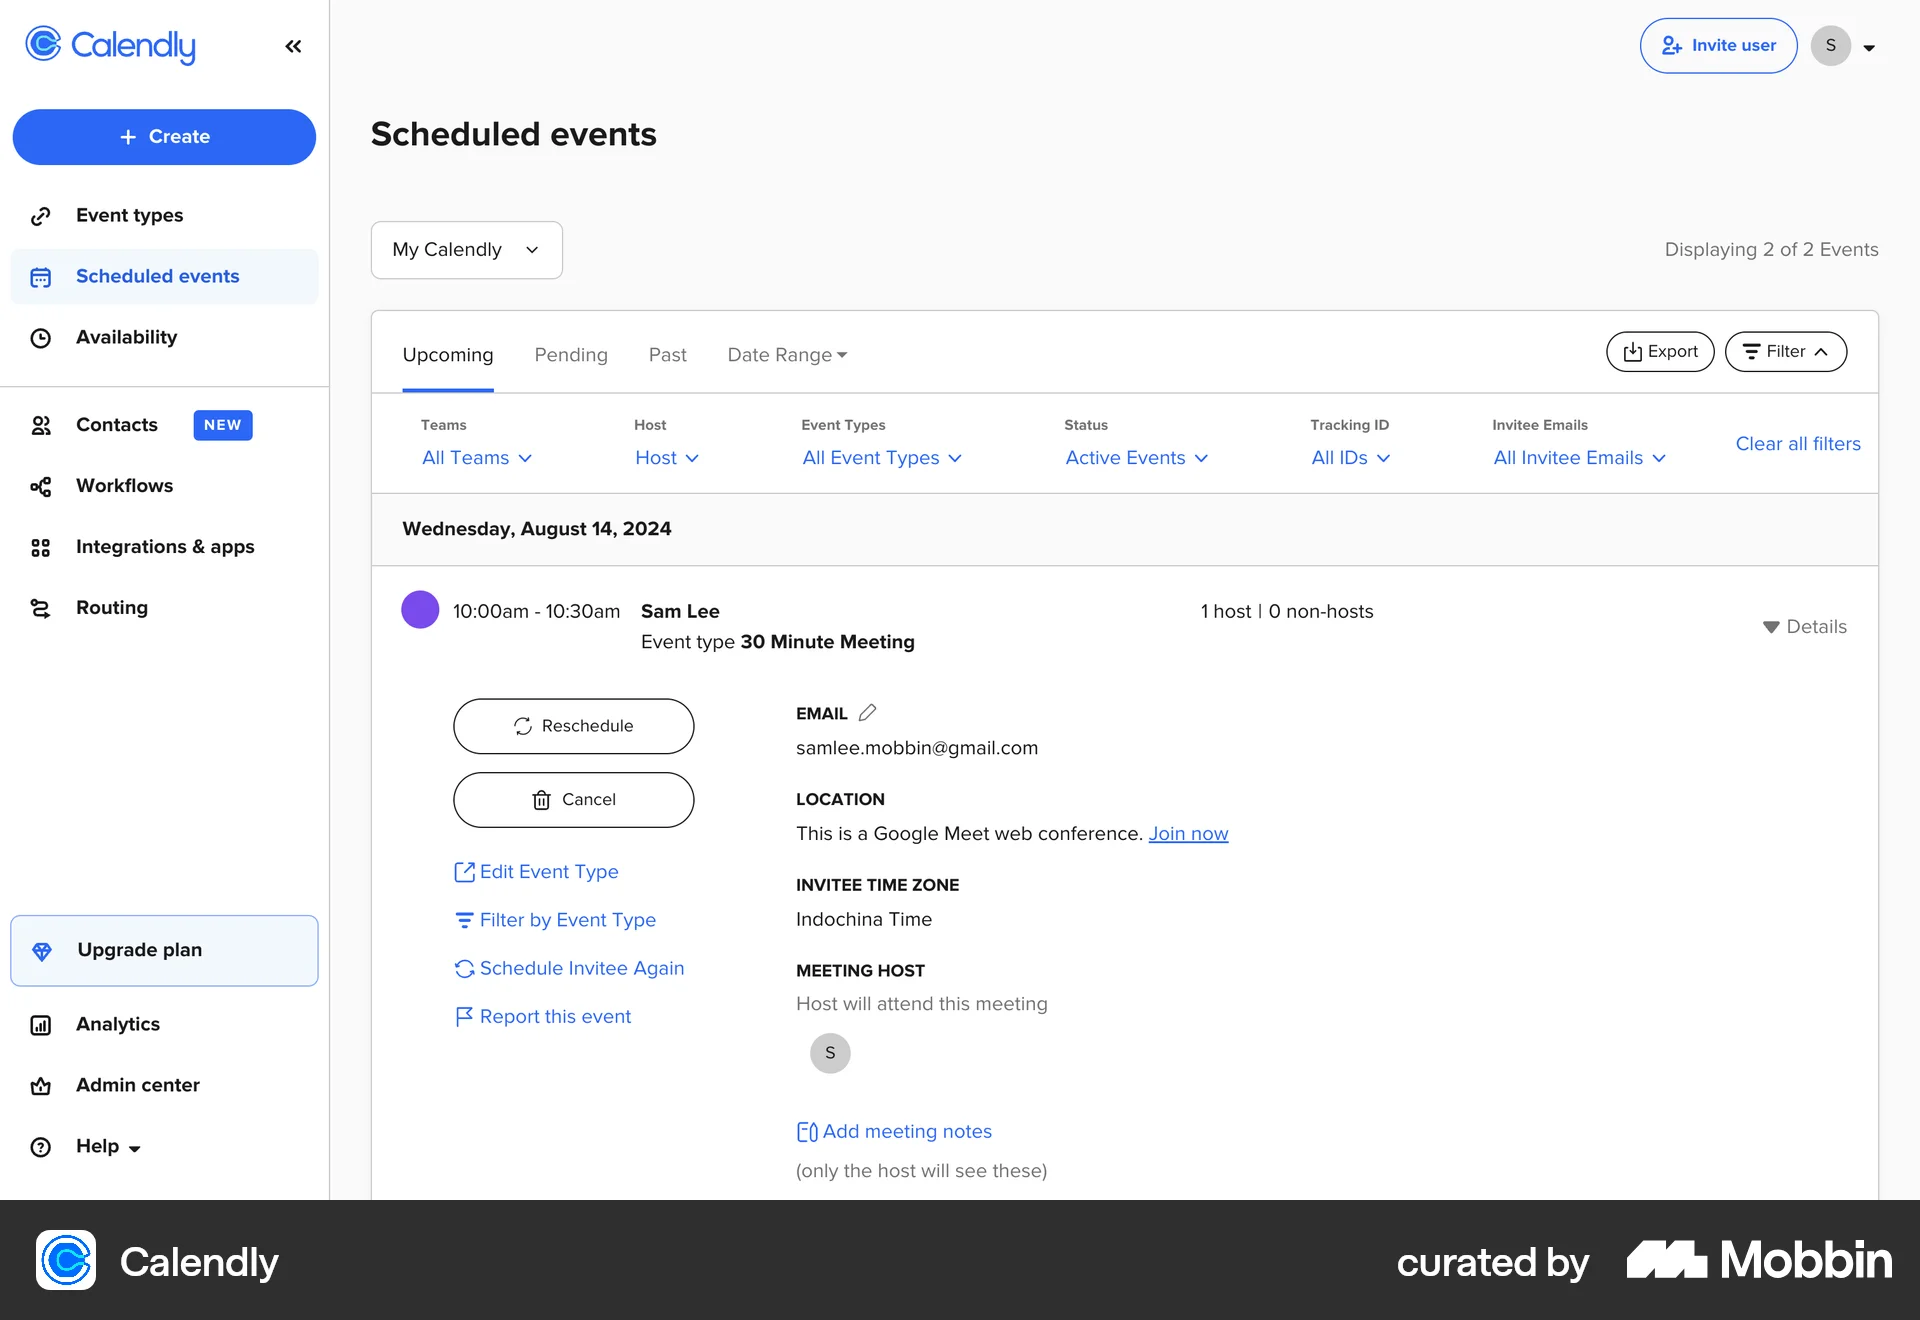
Task: Click Clear all filters
Action: coord(1797,444)
